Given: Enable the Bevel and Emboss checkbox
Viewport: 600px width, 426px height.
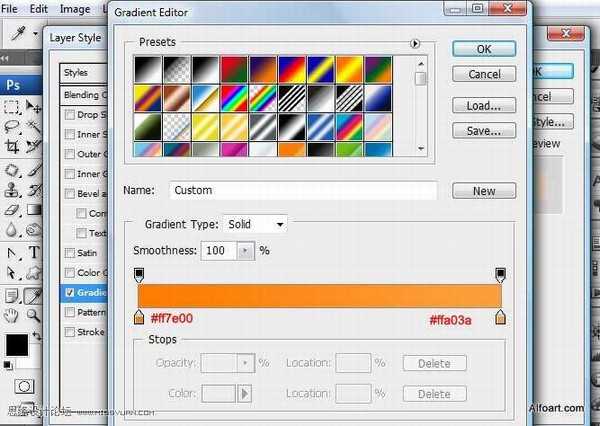Looking at the screenshot, I should pos(70,194).
